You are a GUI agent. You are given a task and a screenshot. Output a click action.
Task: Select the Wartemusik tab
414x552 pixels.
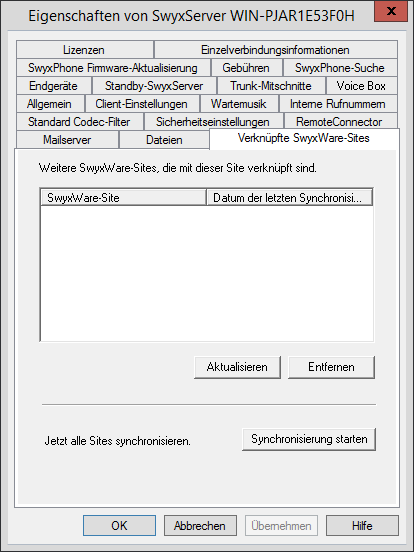[x=239, y=104]
